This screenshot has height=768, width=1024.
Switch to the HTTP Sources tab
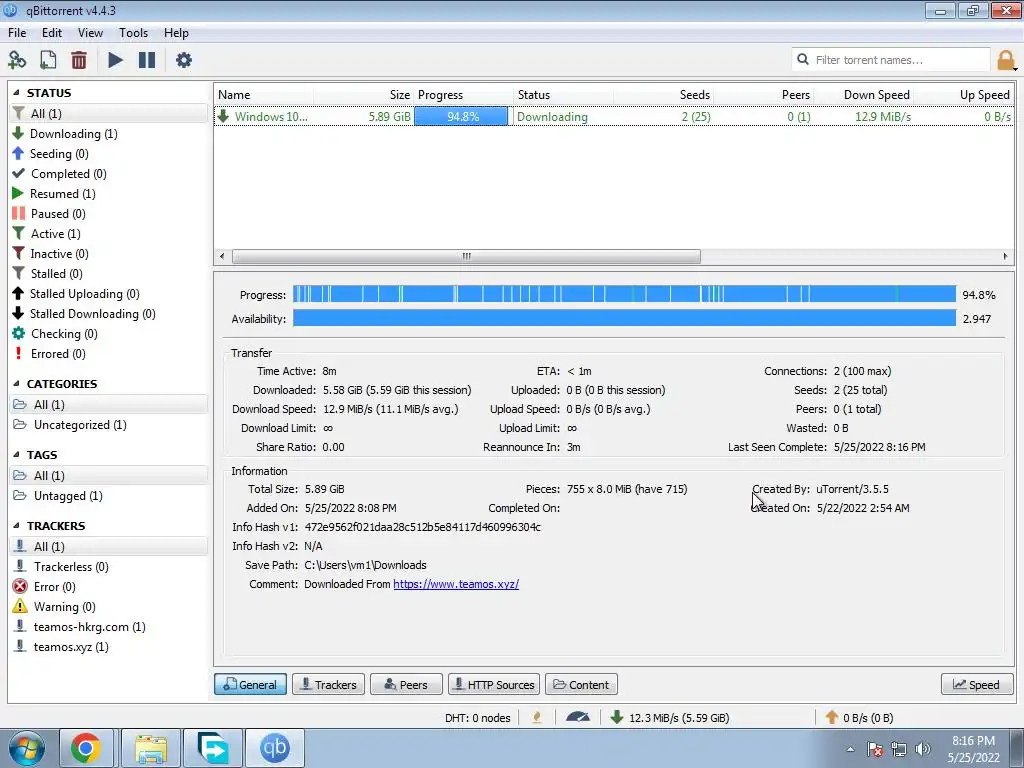click(x=494, y=684)
